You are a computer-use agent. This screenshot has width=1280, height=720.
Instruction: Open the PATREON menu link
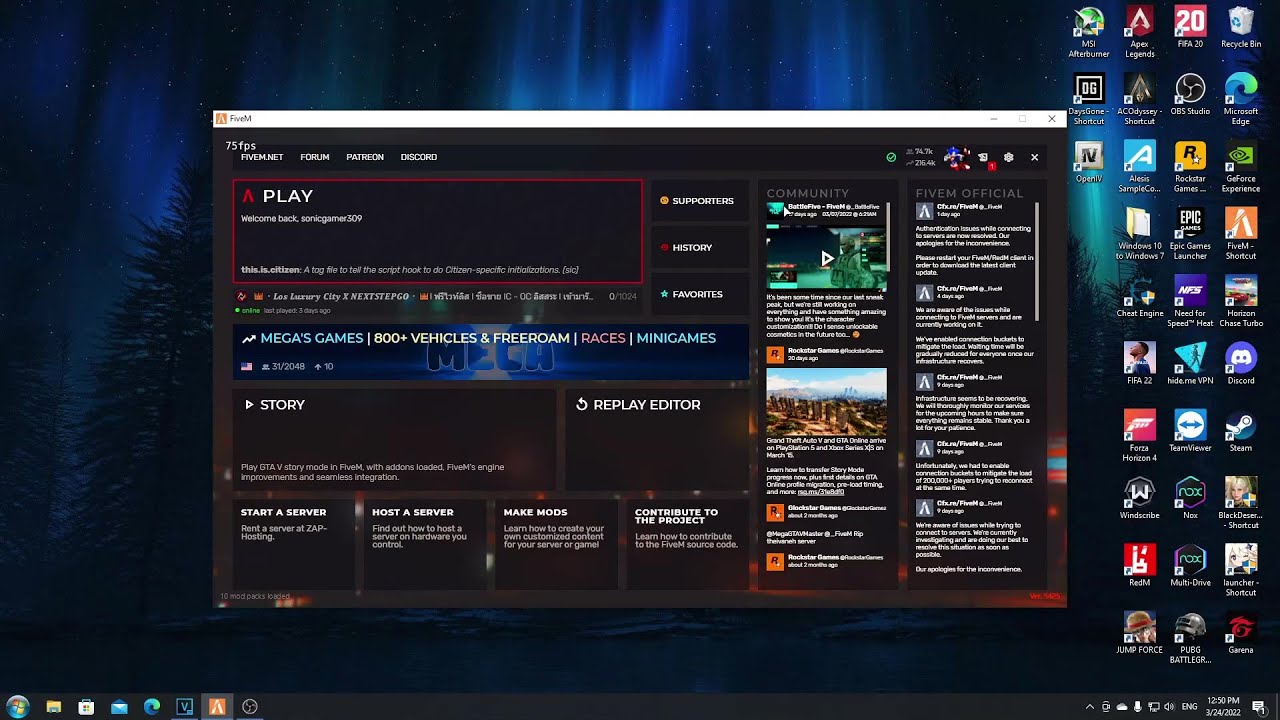tap(365, 157)
